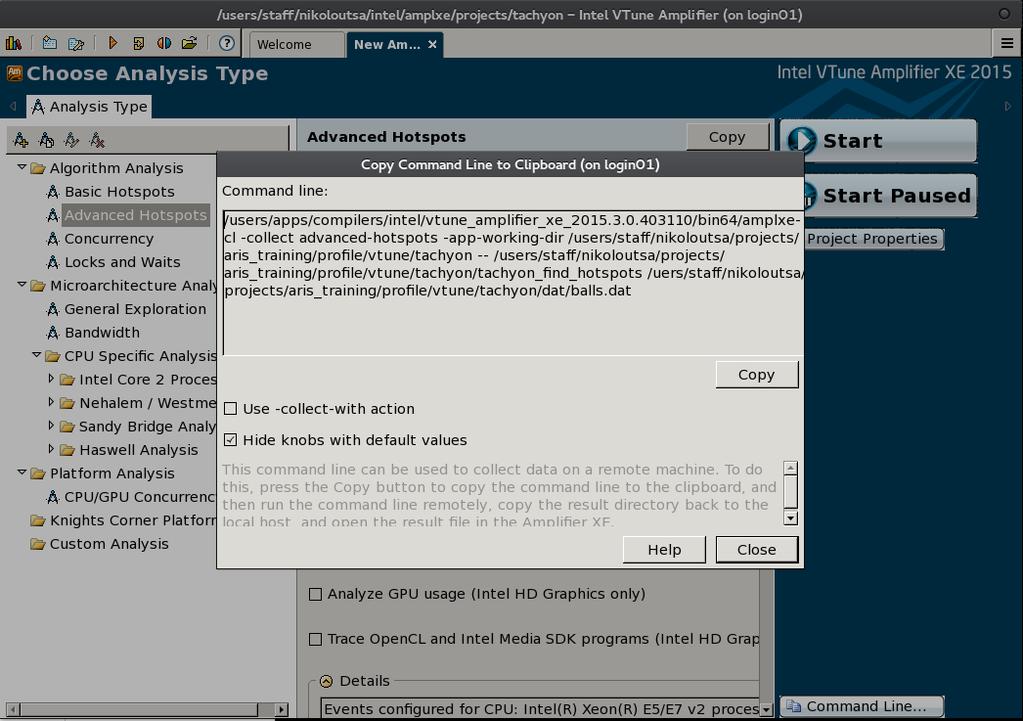Click the Haswell Analysis folder icon

tap(67, 450)
